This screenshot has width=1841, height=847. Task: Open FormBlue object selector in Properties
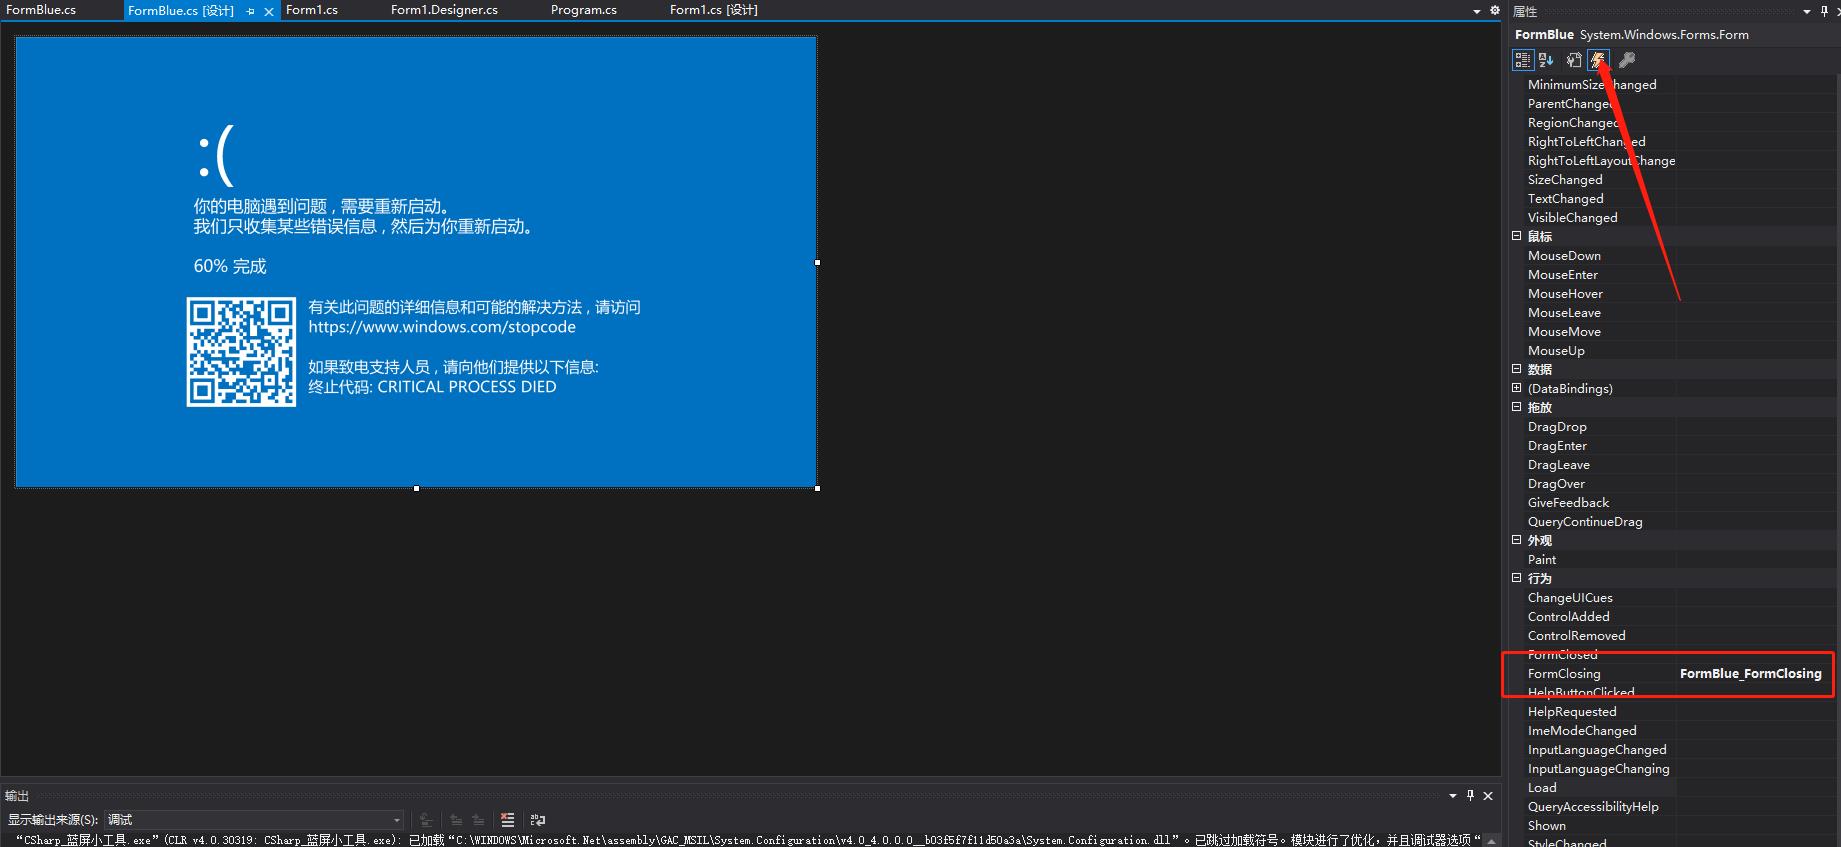tap(1674, 34)
